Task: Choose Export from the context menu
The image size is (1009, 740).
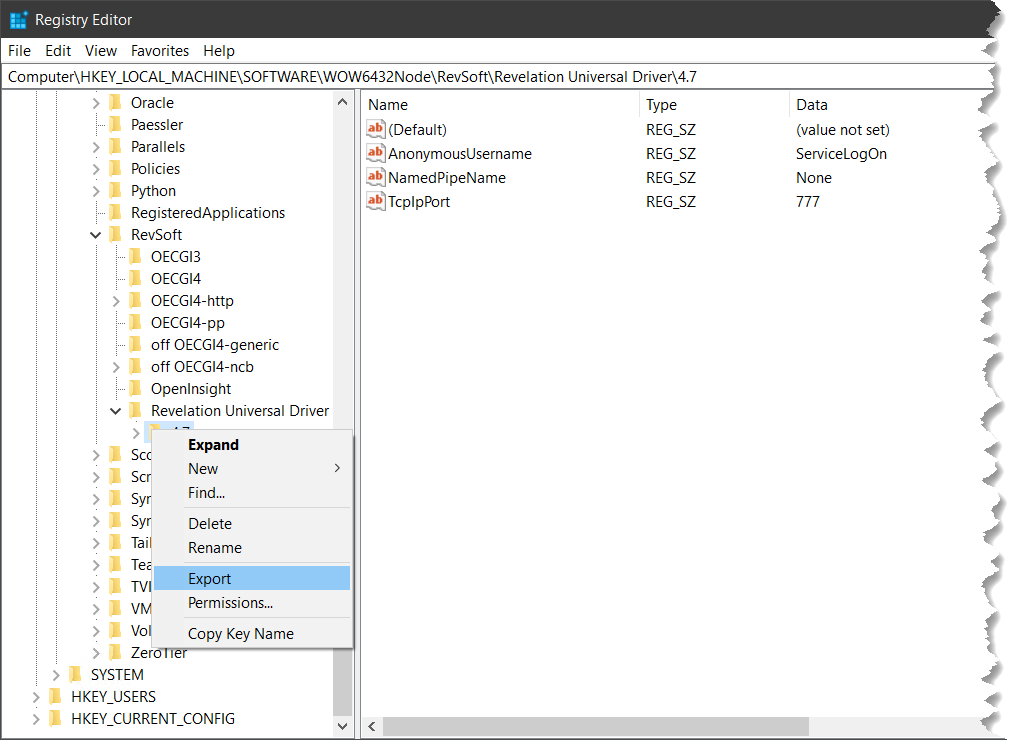Action: pos(210,579)
